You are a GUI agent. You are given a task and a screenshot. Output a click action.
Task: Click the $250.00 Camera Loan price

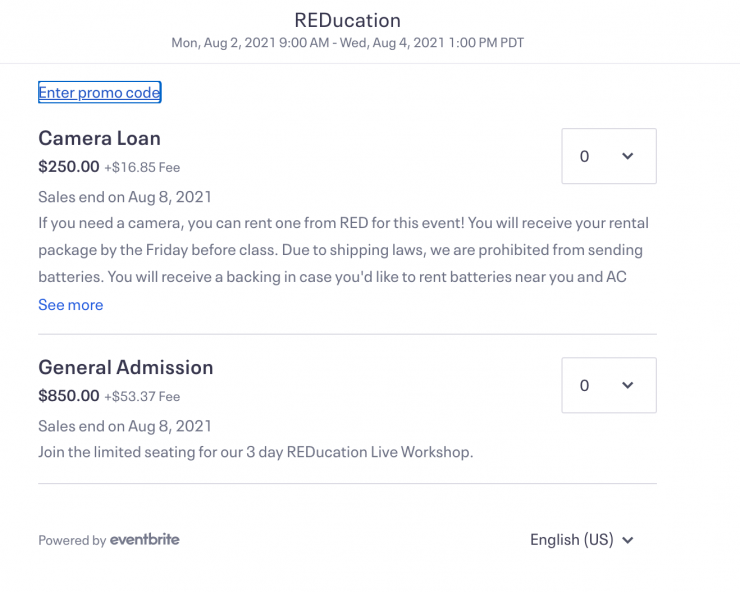pos(68,167)
